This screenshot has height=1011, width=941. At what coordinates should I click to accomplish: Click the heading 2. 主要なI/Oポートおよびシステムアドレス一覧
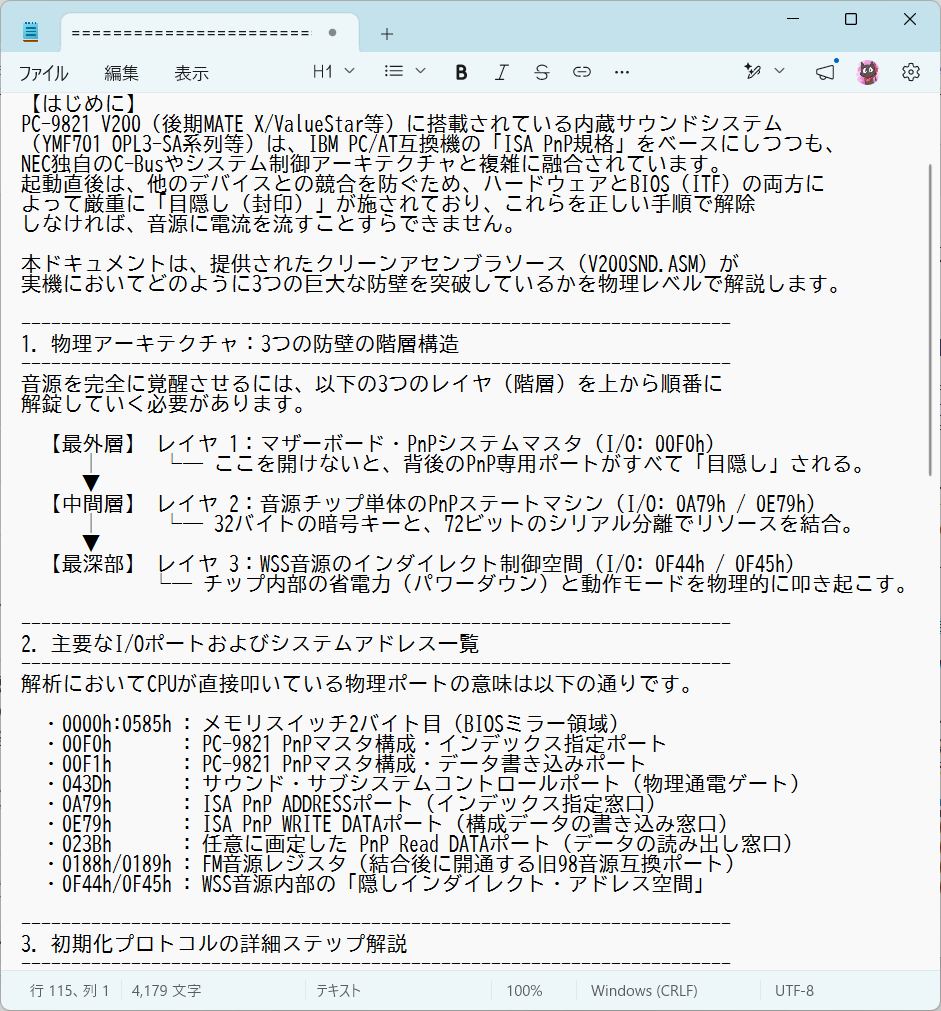(x=250, y=643)
